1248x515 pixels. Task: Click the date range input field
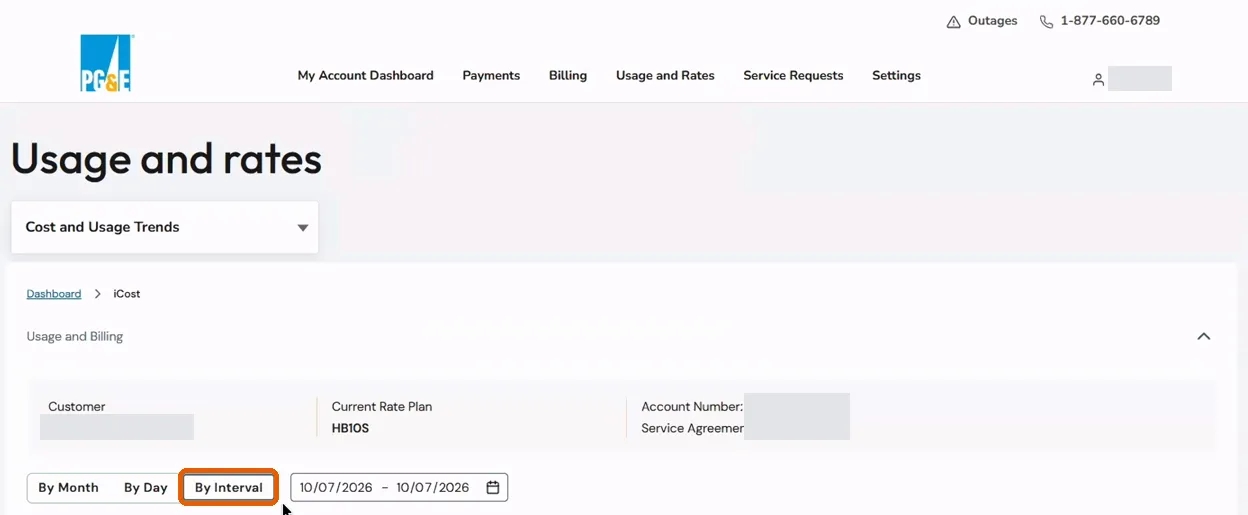click(399, 488)
